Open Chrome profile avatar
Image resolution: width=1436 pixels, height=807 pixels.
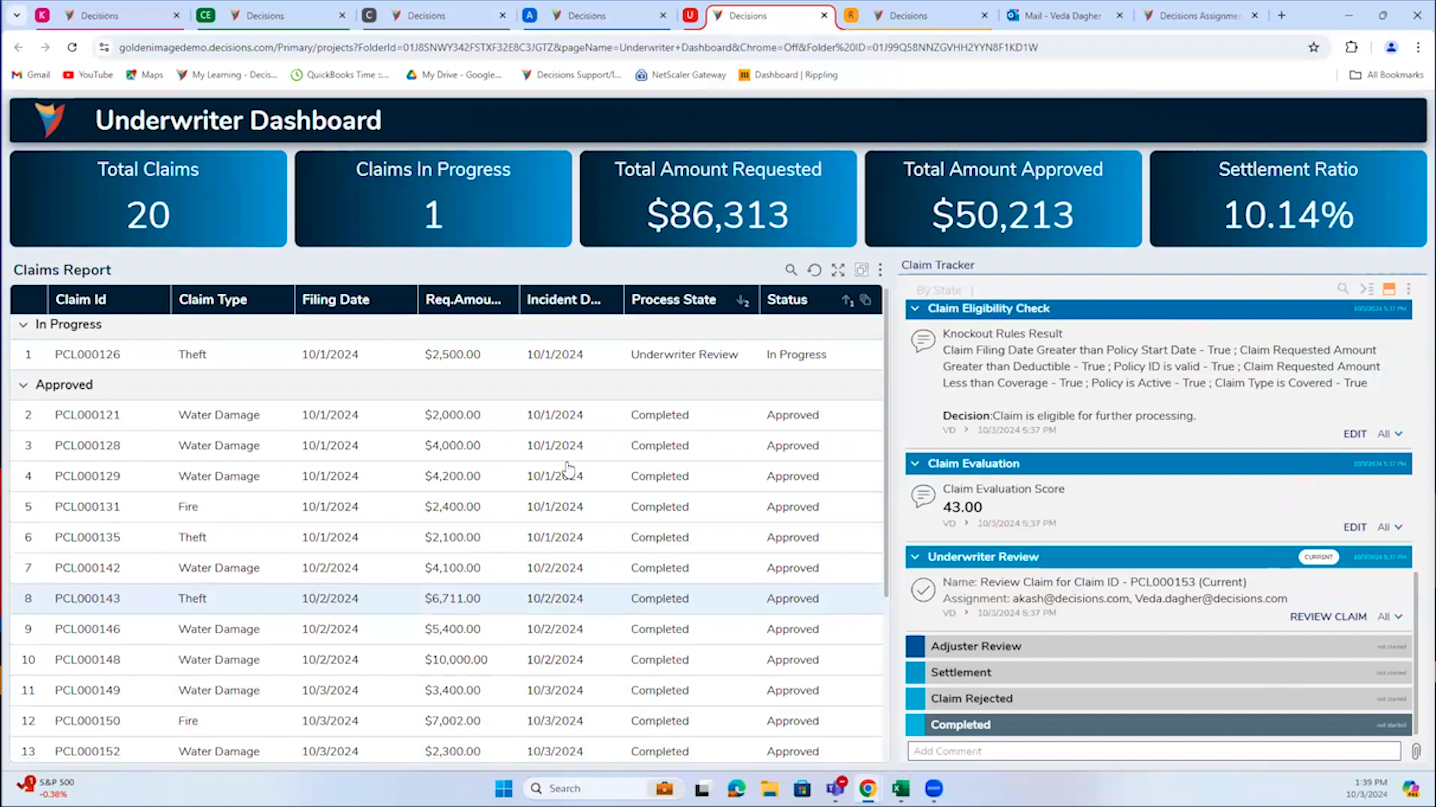point(1391,47)
